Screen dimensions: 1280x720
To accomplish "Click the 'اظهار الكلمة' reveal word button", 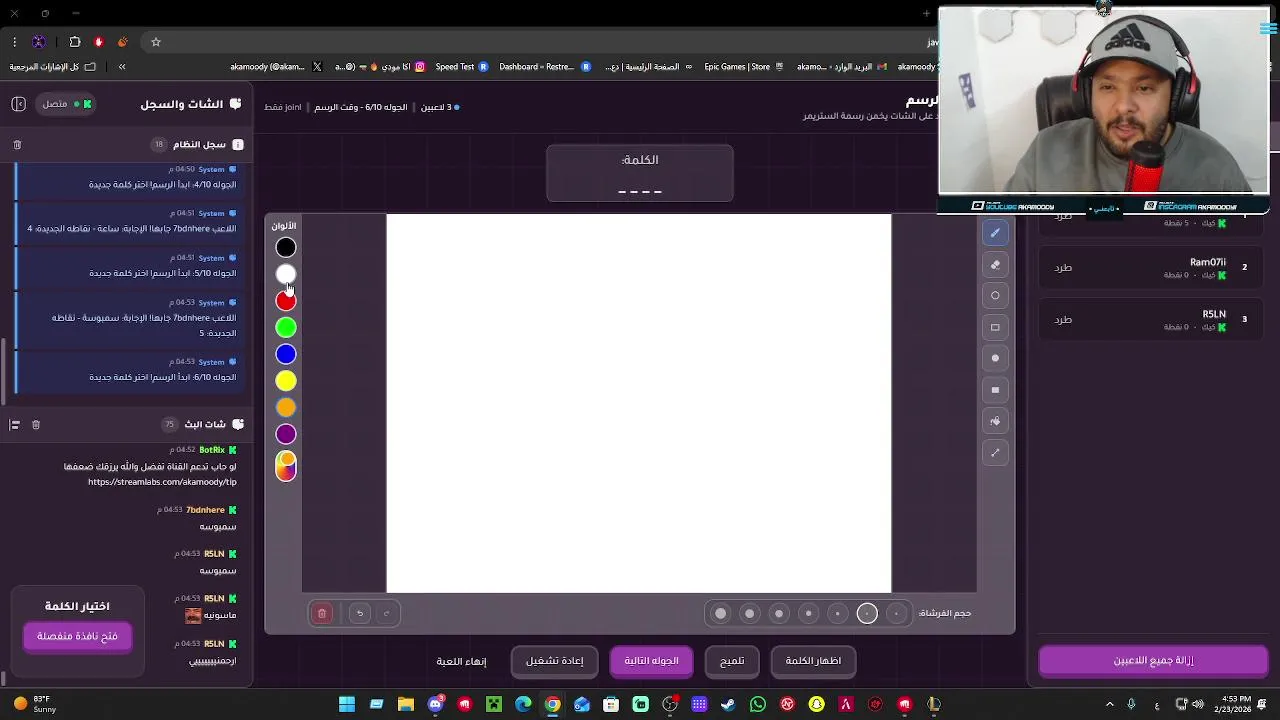I will (x=813, y=661).
